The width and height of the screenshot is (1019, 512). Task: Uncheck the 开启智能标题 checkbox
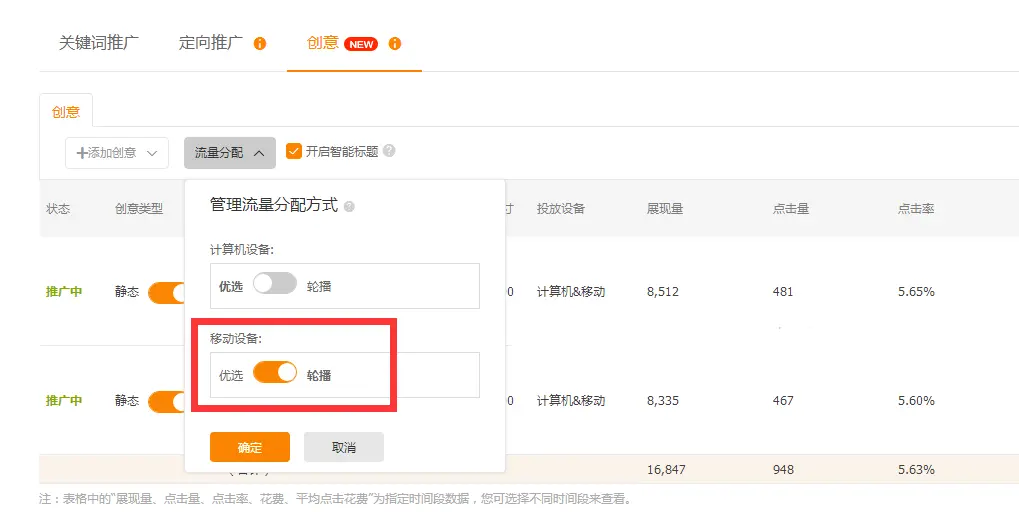pos(294,151)
